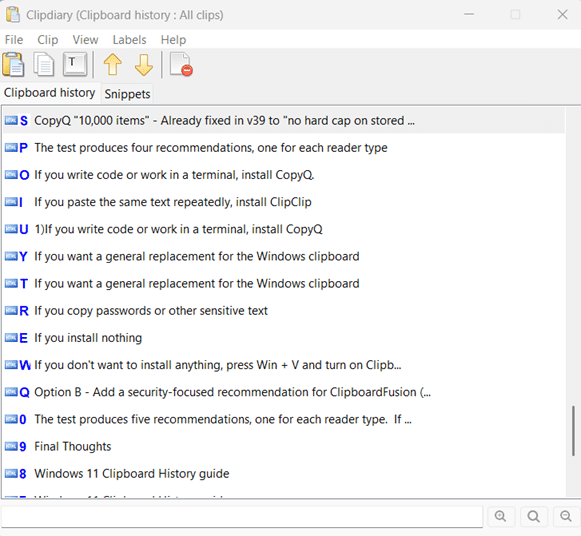Open the Labels menu

tap(130, 40)
